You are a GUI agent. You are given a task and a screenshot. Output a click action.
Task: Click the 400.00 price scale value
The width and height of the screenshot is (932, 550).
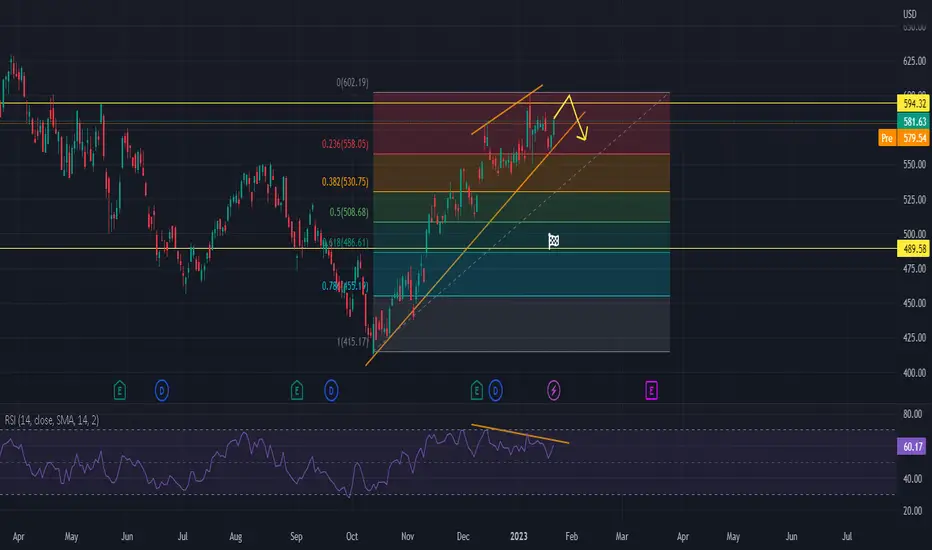(x=914, y=373)
